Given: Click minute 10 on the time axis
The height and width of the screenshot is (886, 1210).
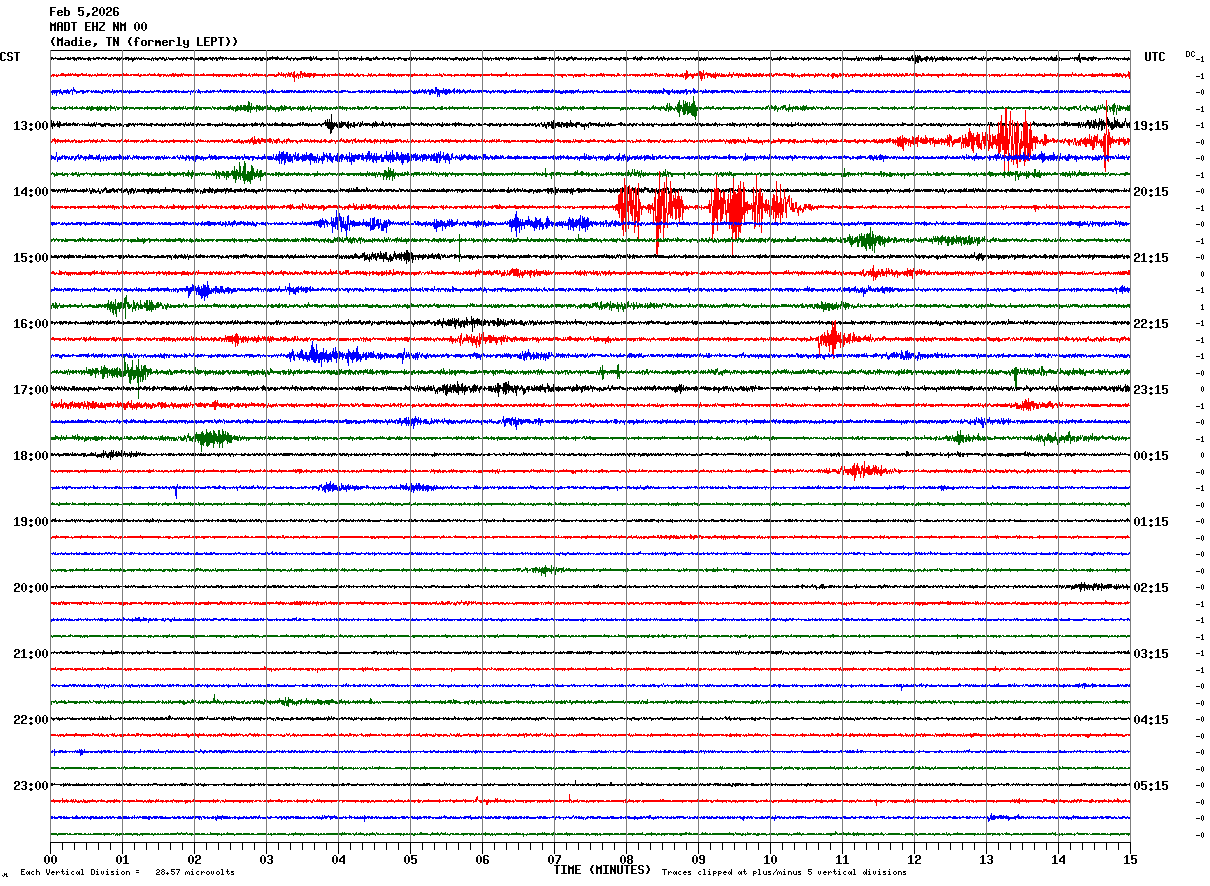Looking at the screenshot, I should [x=770, y=859].
